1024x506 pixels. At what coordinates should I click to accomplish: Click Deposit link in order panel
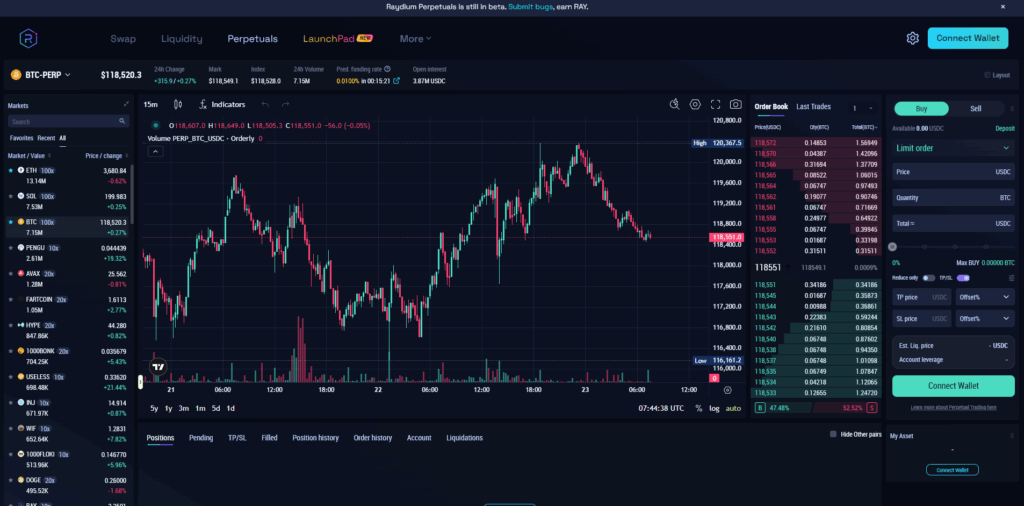coord(1005,129)
